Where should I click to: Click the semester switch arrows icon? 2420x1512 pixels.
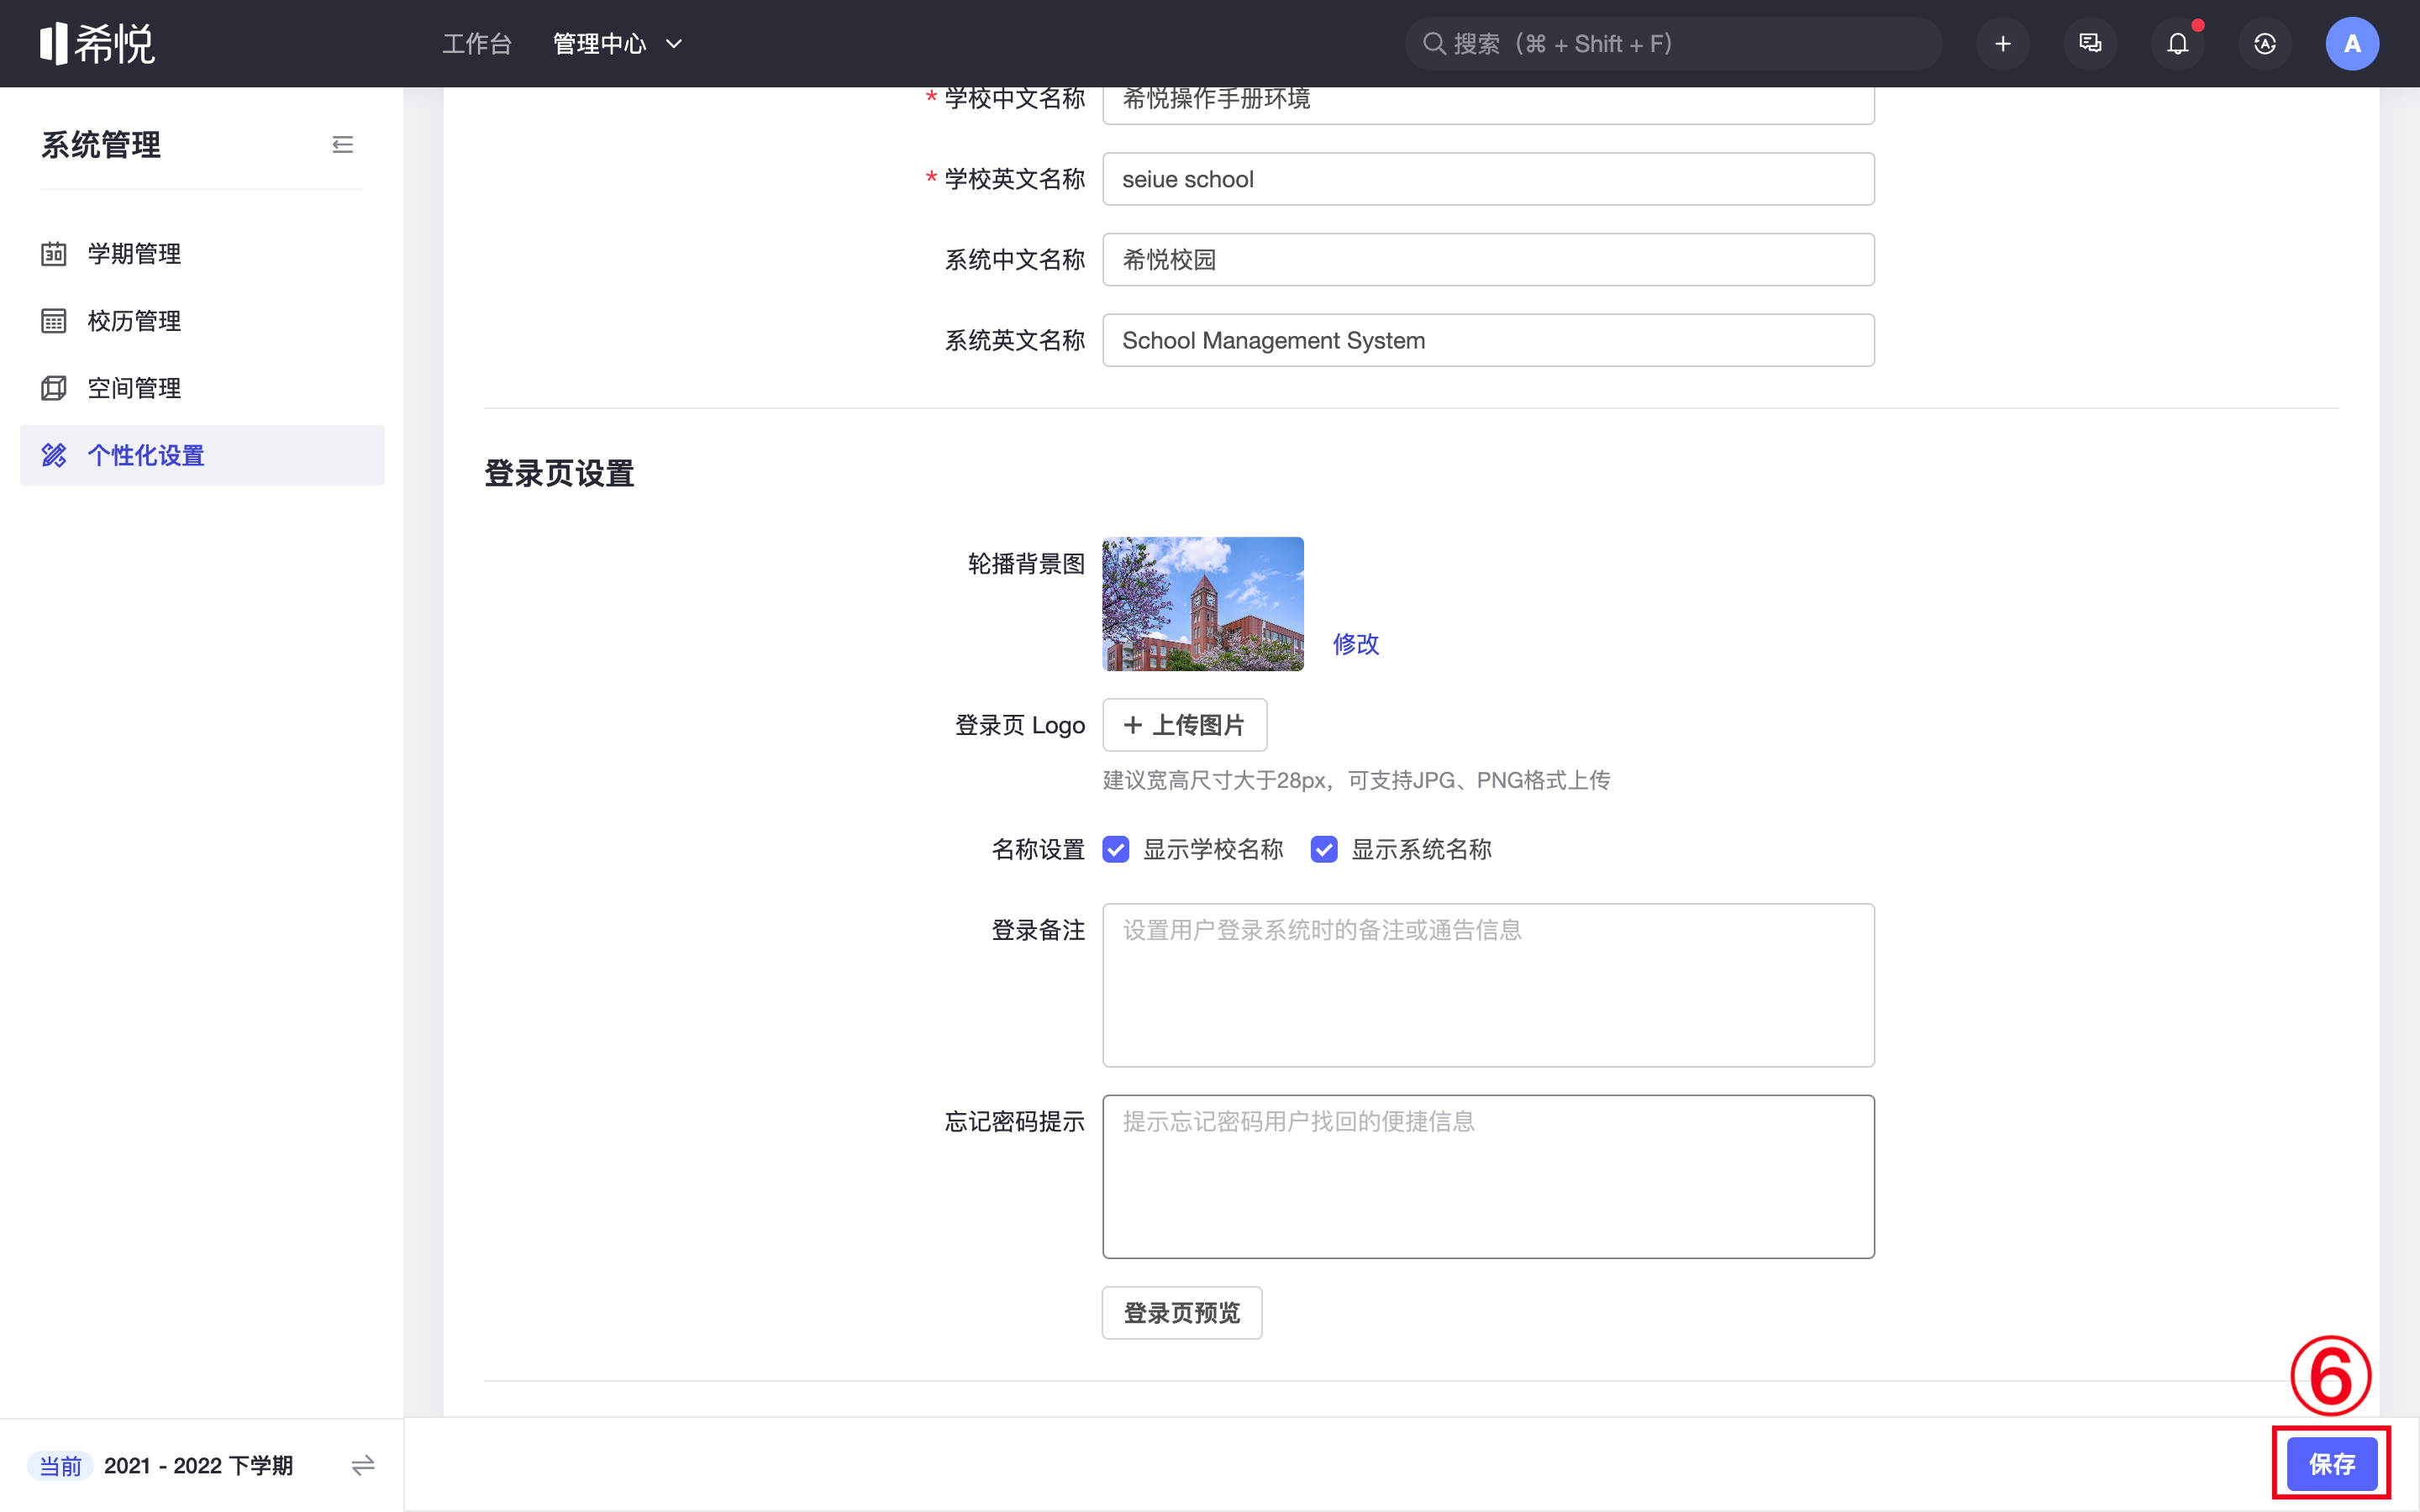(363, 1465)
